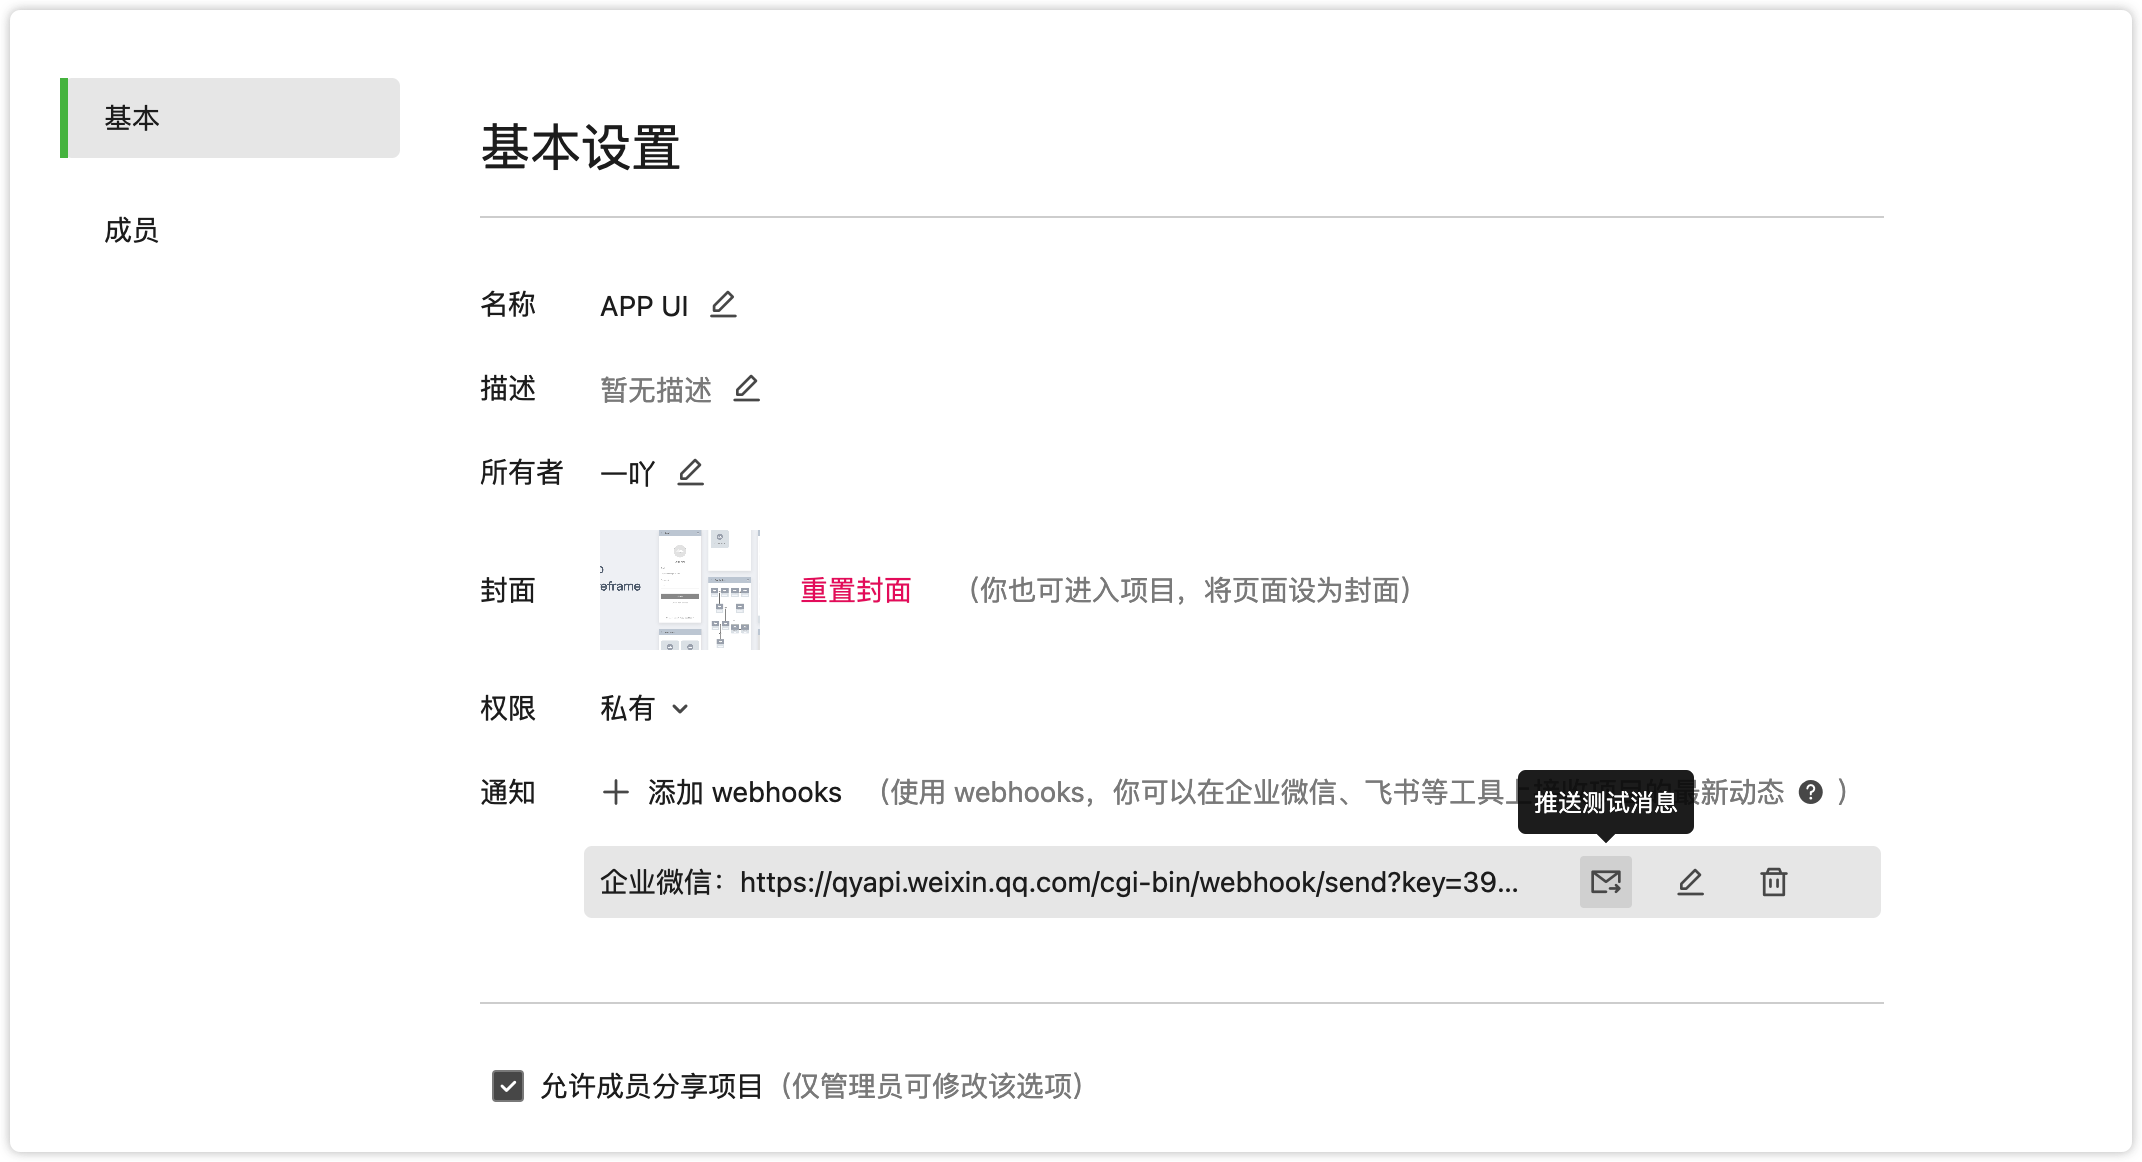The height and width of the screenshot is (1162, 2142).
Task: Click the 暂无描述 placeholder text
Action: [x=655, y=389]
